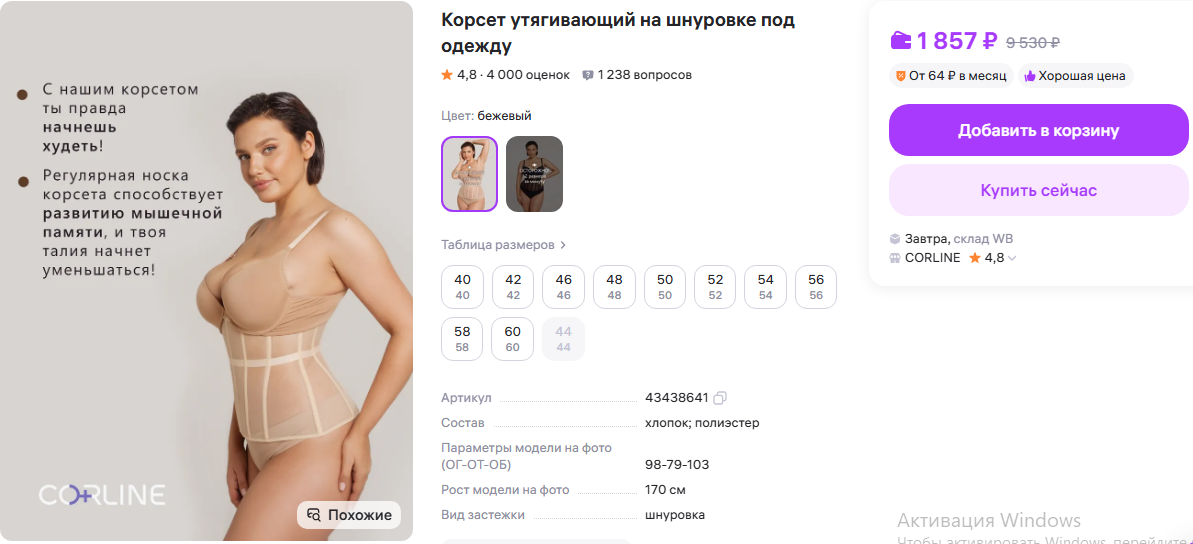This screenshot has width=1193, height=544.
Task: Select size 60
Action: pos(512,339)
